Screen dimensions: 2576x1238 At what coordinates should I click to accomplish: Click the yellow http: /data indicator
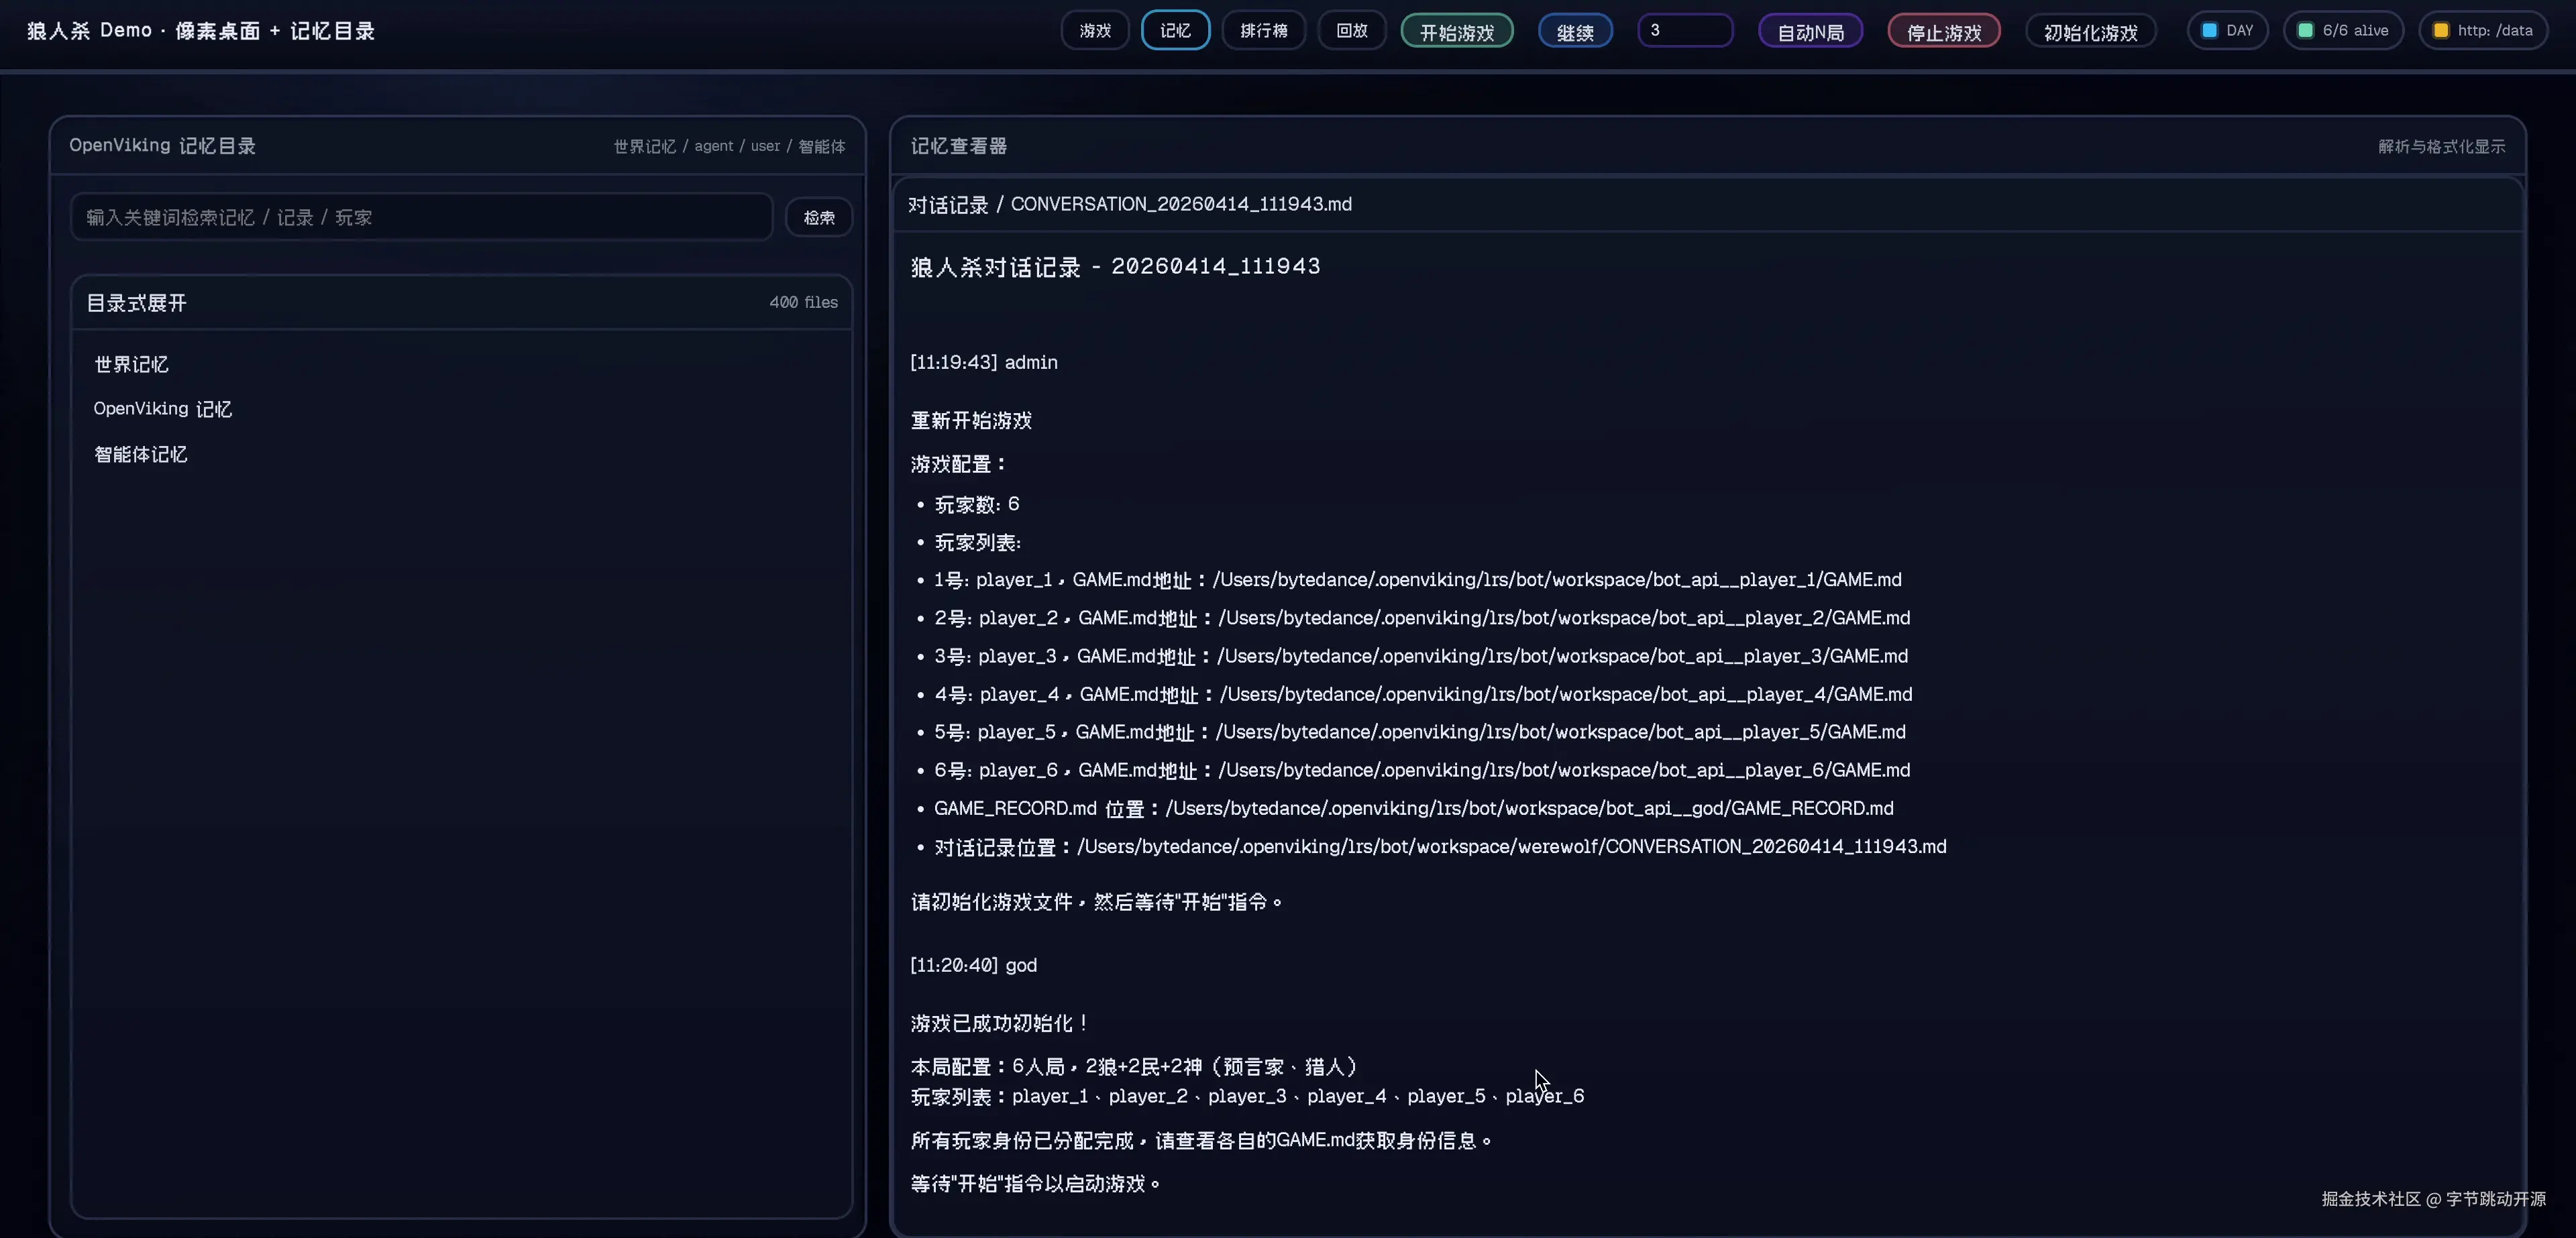point(2483,30)
